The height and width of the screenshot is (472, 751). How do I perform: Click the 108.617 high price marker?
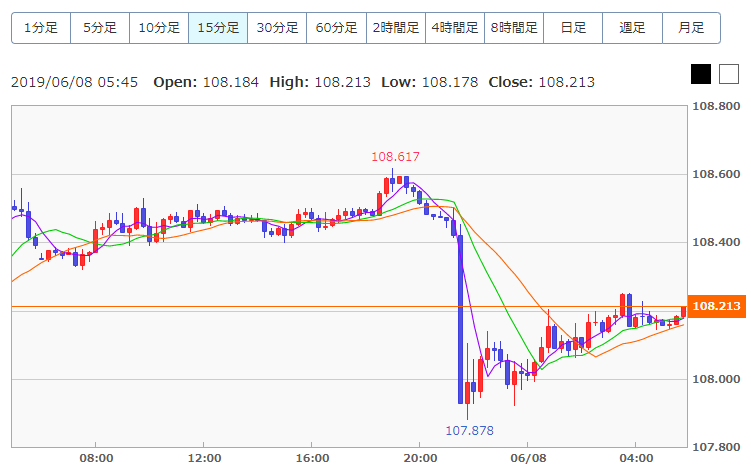(x=395, y=157)
